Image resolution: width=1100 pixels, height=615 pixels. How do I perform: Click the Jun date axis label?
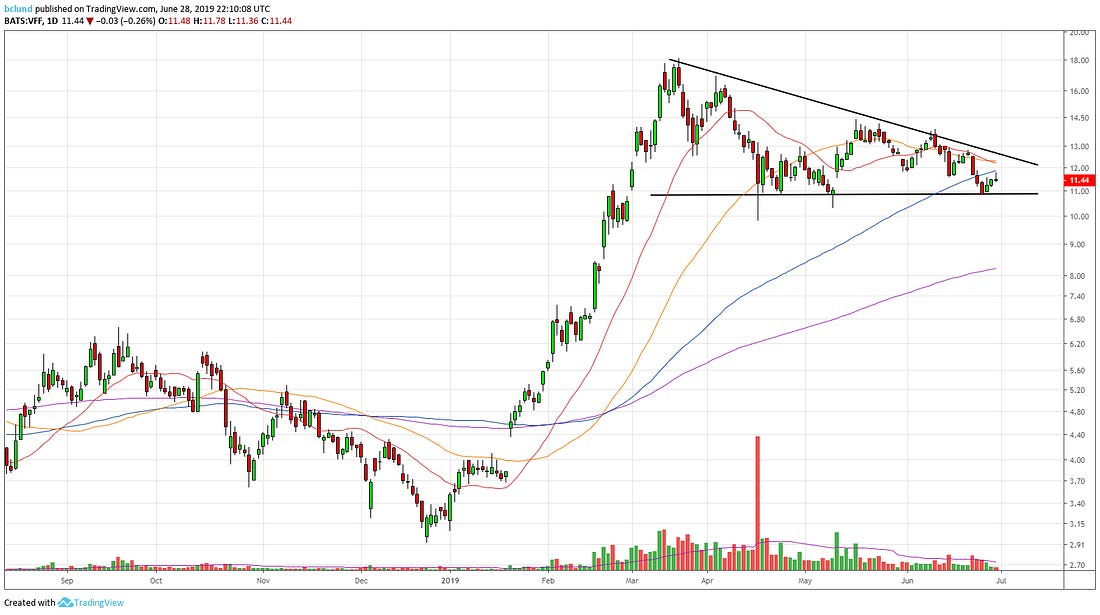click(907, 581)
